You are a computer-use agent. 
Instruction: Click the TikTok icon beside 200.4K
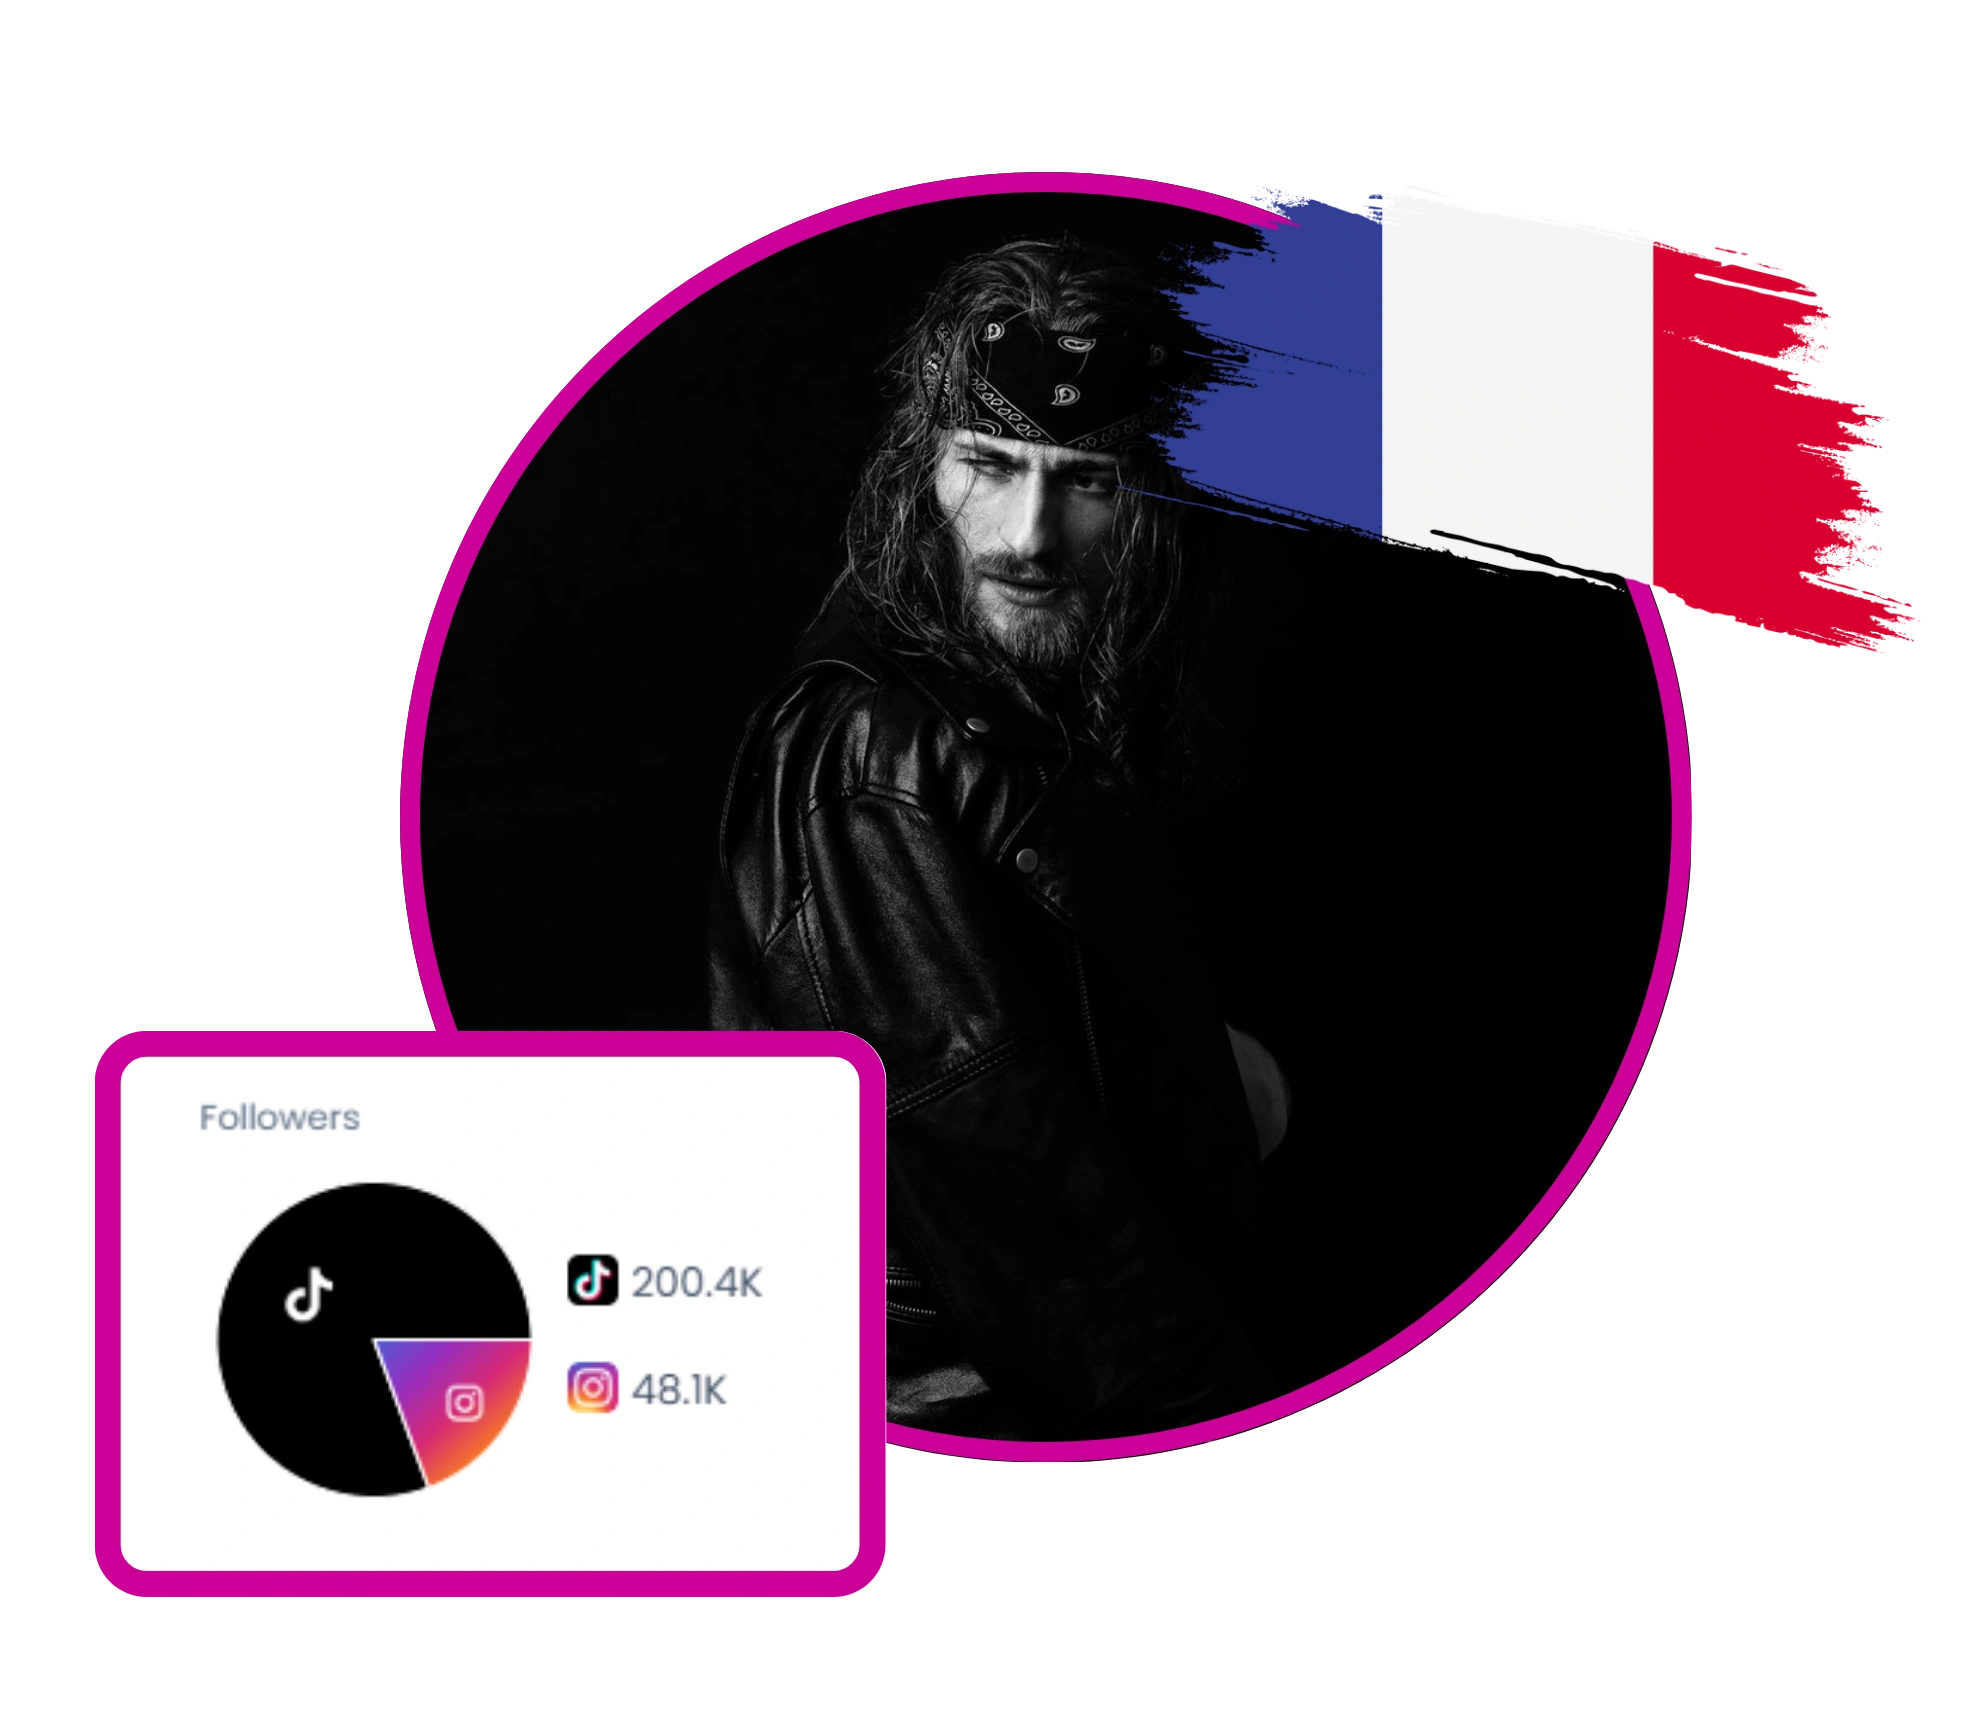592,1280
